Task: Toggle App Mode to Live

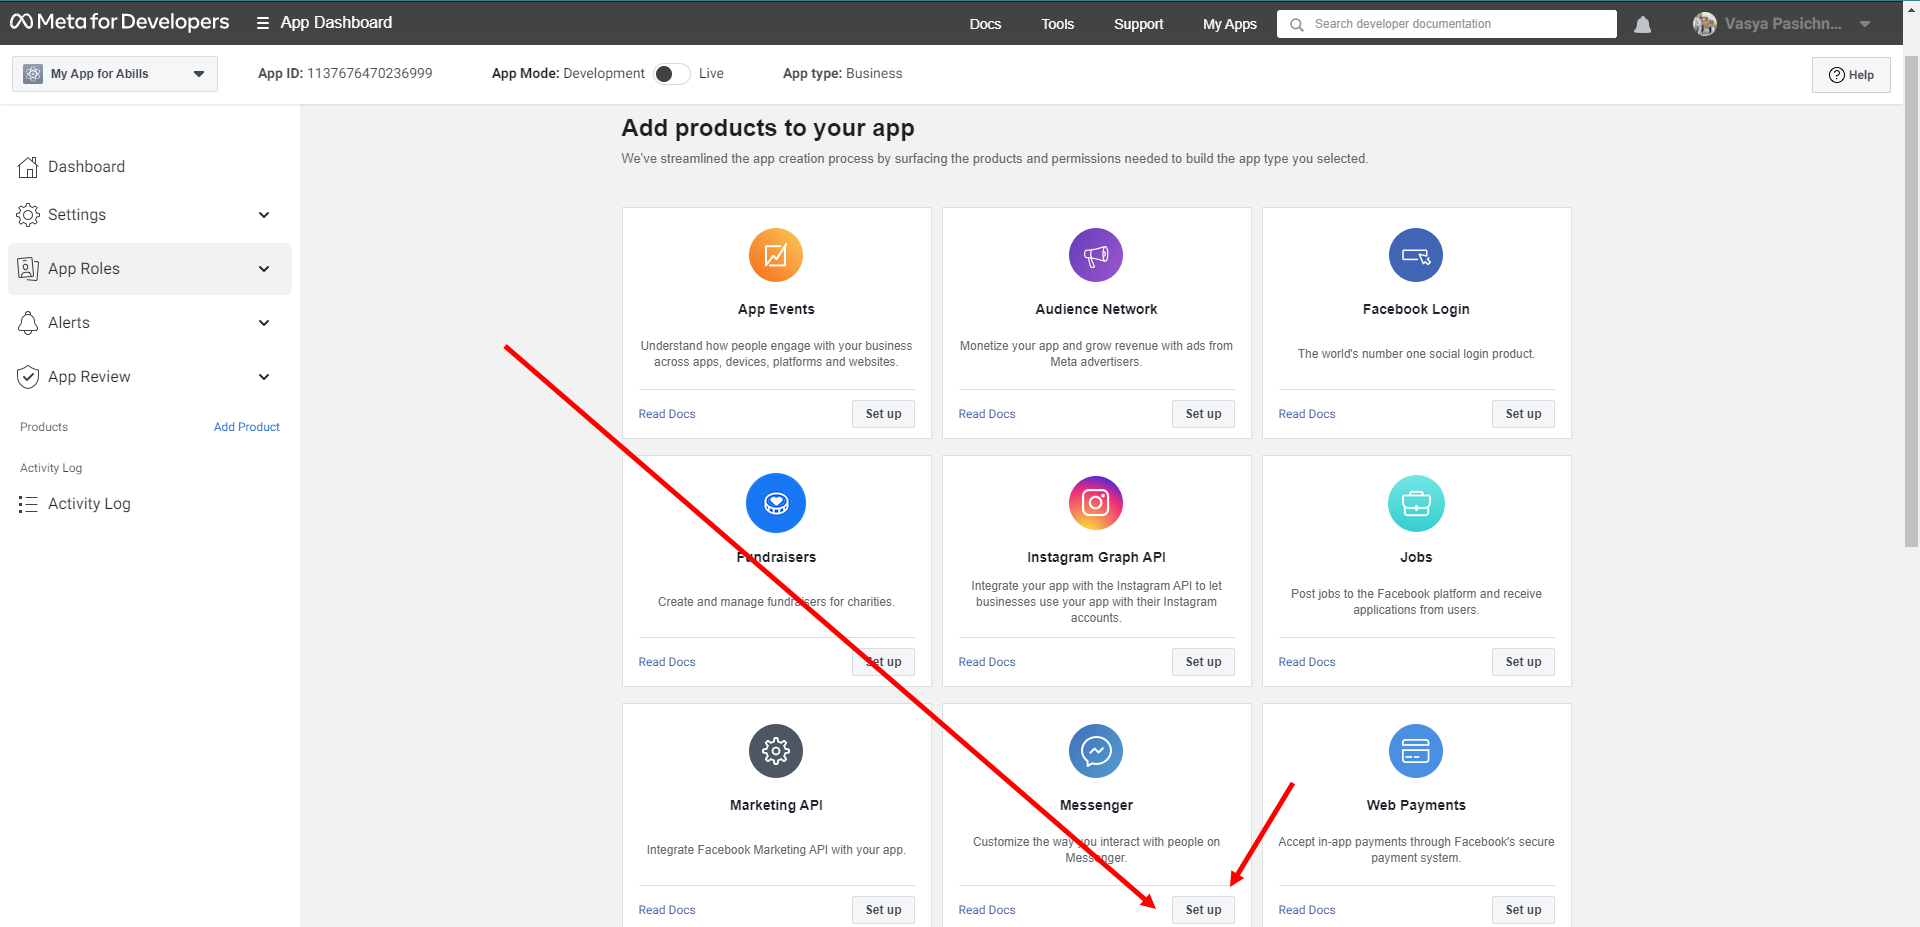Action: (x=671, y=74)
